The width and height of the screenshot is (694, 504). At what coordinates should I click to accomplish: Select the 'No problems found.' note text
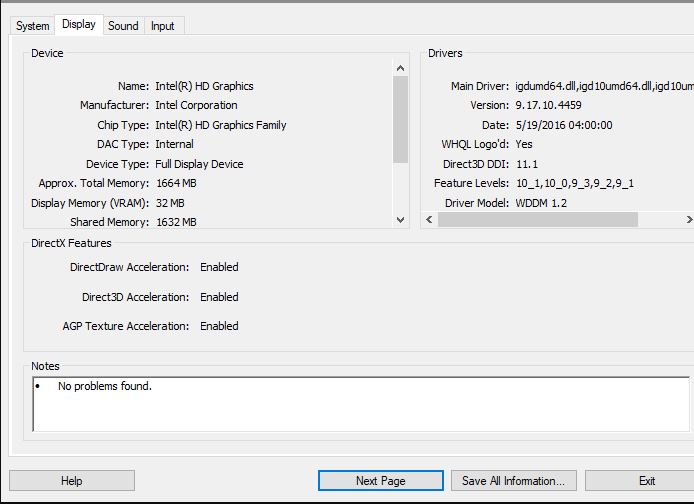pos(105,386)
